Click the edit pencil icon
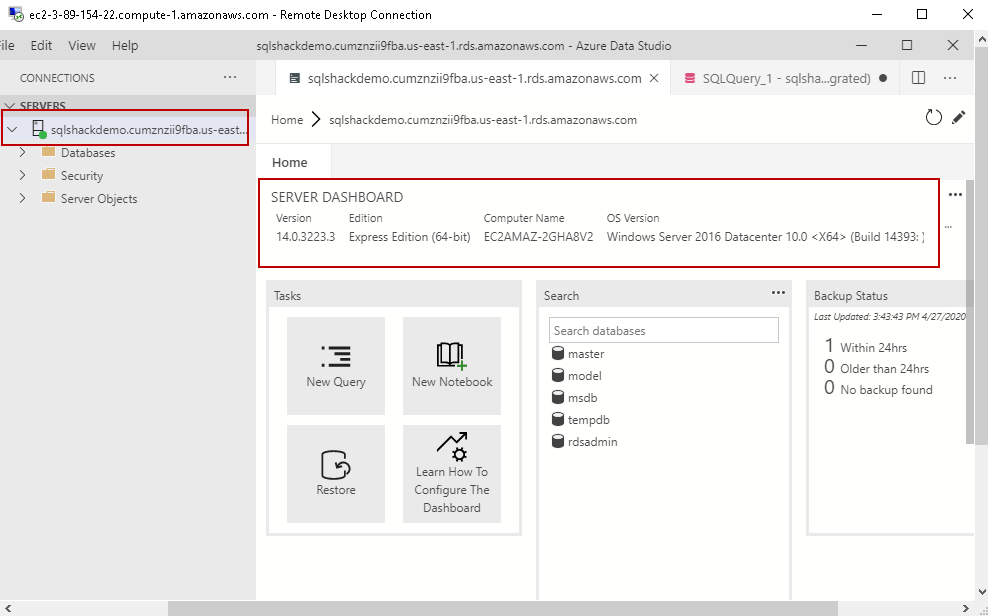 click(x=959, y=118)
